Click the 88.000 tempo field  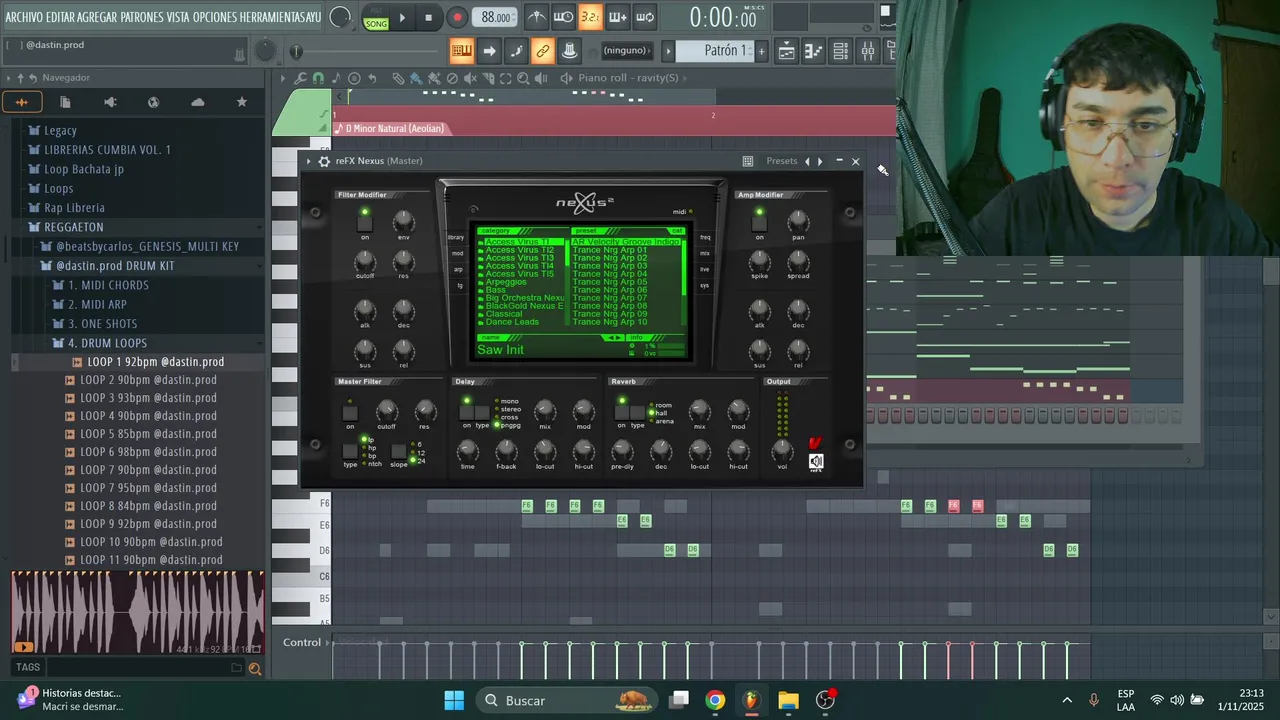pos(496,18)
